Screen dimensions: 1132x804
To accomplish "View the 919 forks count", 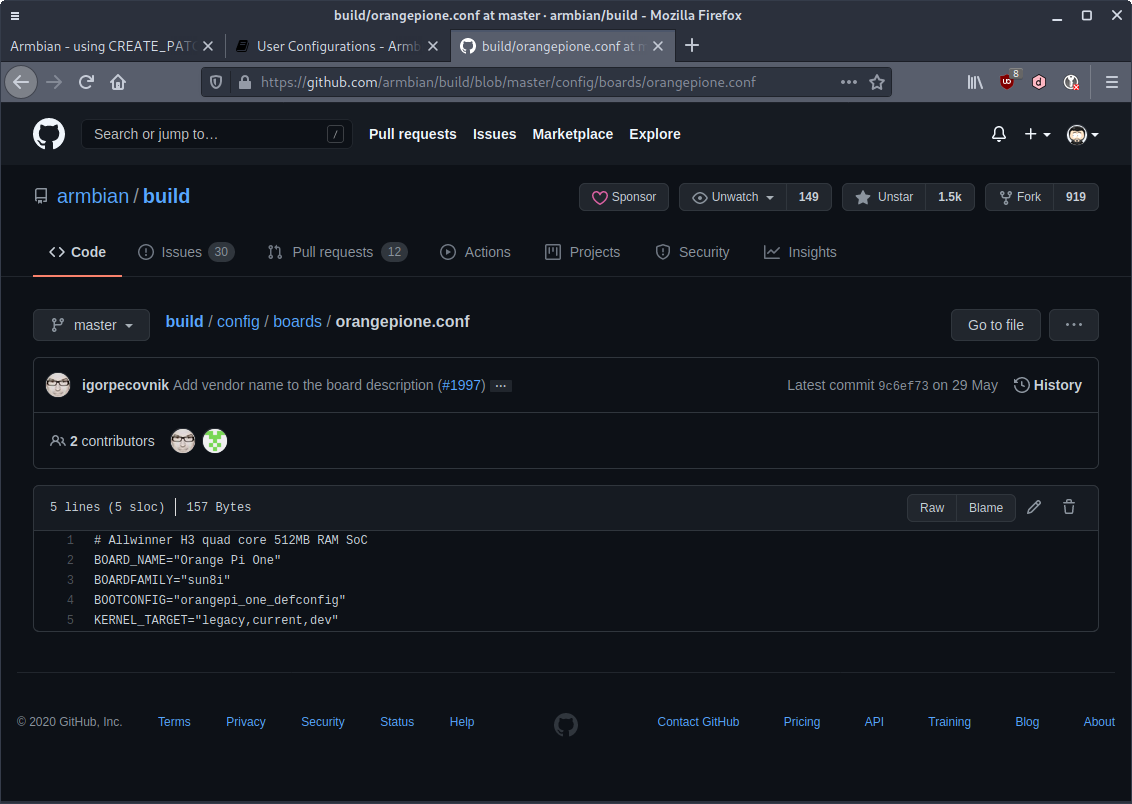I will (1076, 197).
